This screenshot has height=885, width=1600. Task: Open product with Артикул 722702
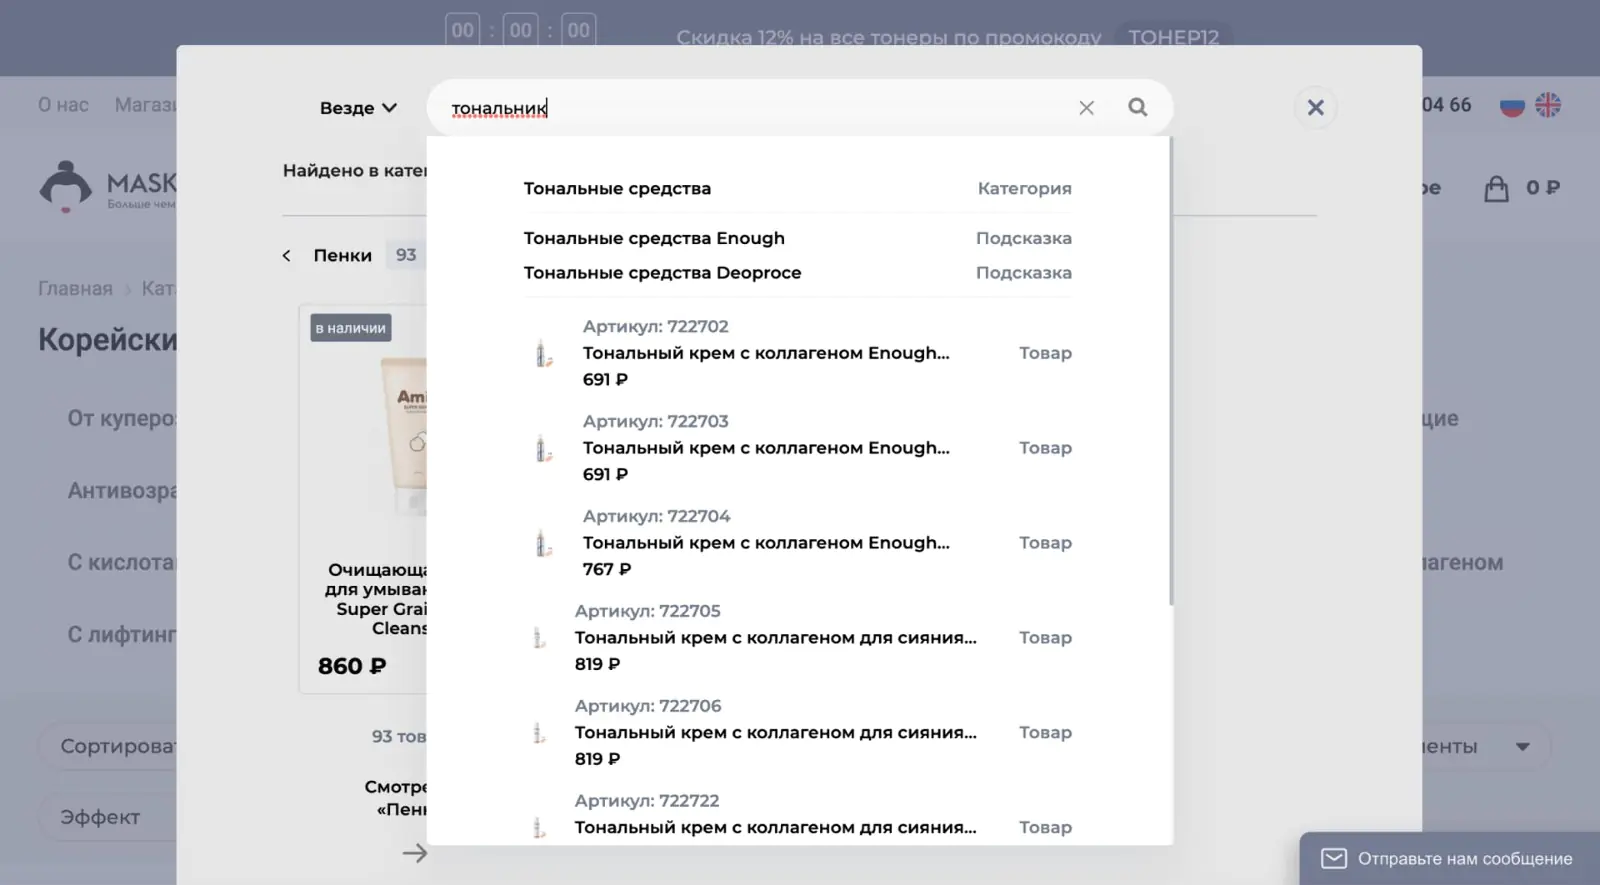pos(798,353)
